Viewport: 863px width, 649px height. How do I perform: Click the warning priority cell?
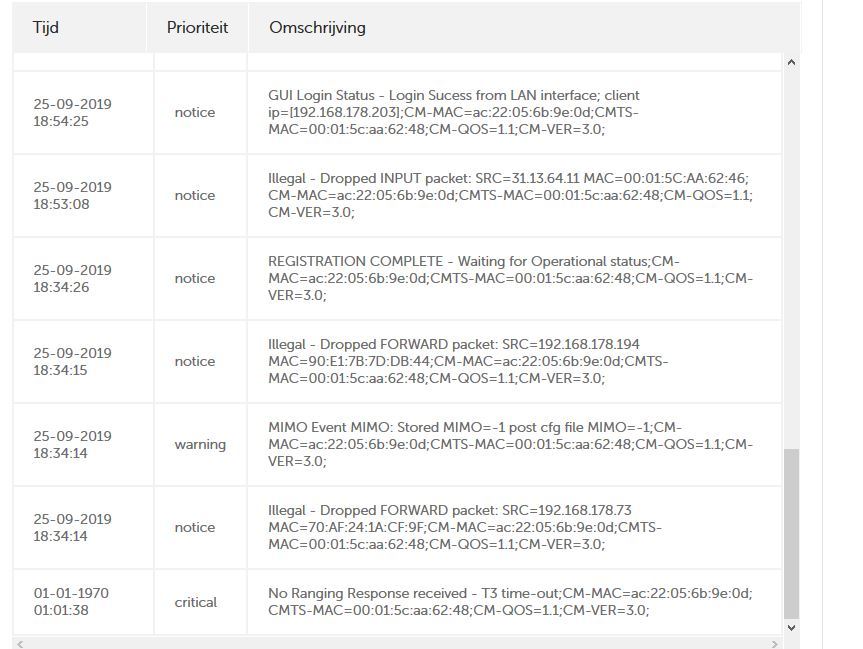coord(200,444)
